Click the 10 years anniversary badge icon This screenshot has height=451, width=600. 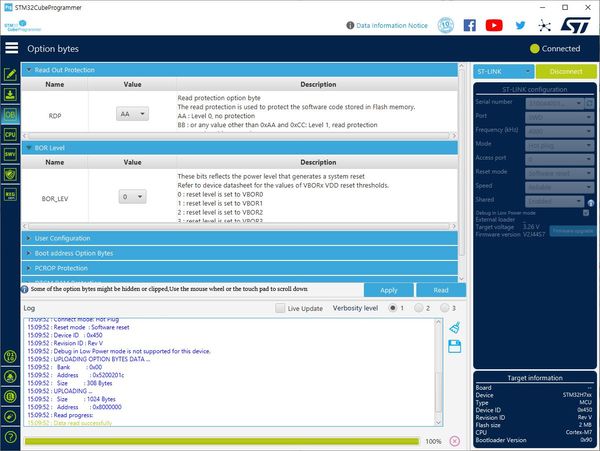point(445,25)
